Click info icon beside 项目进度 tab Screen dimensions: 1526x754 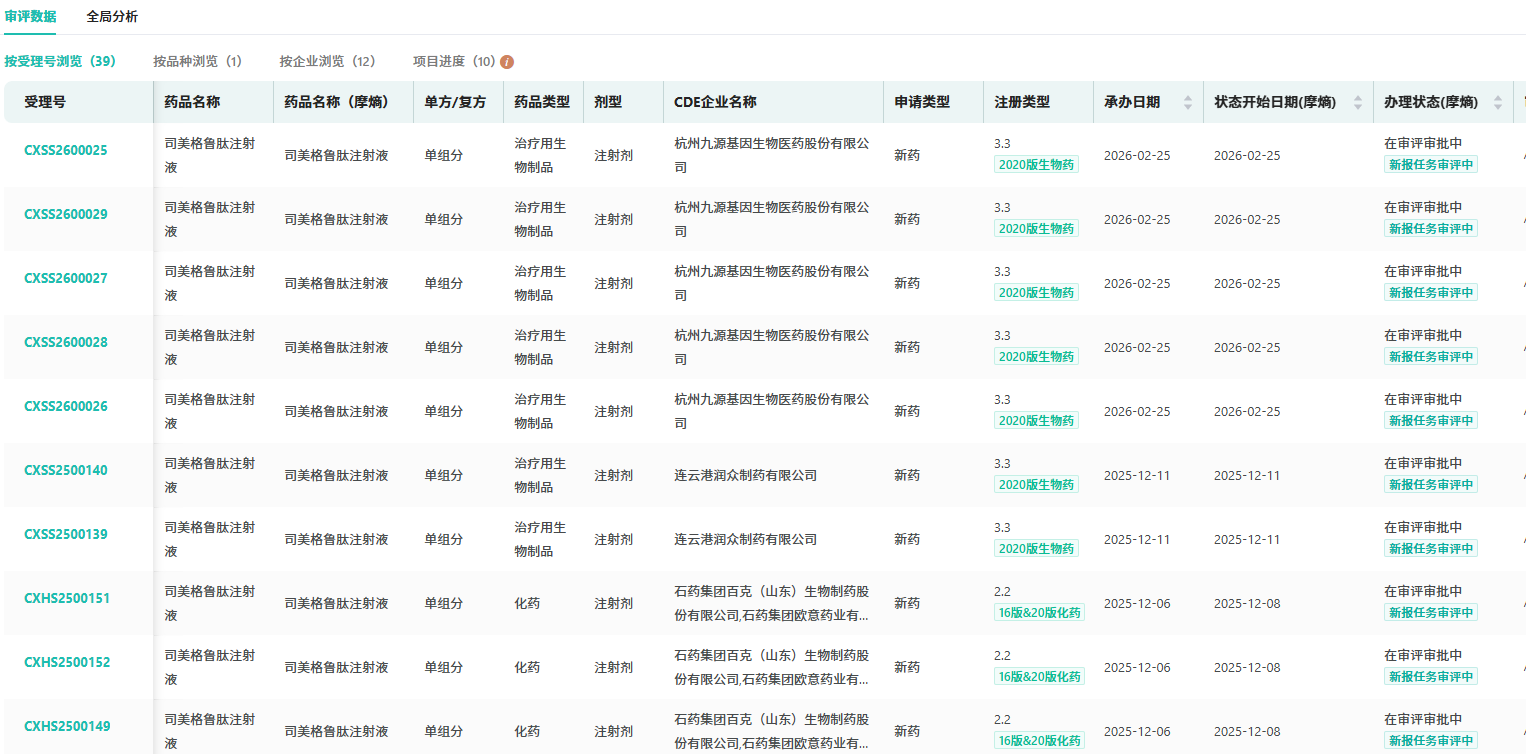point(507,62)
